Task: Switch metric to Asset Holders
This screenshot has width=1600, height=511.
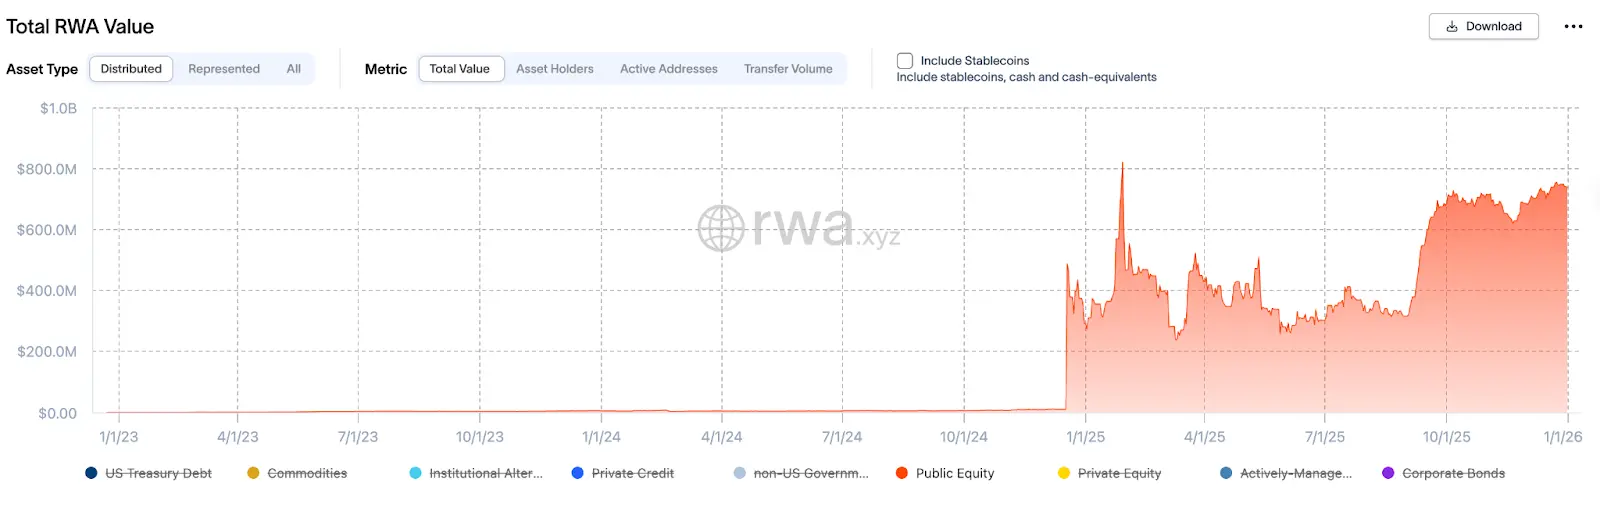Action: point(555,69)
